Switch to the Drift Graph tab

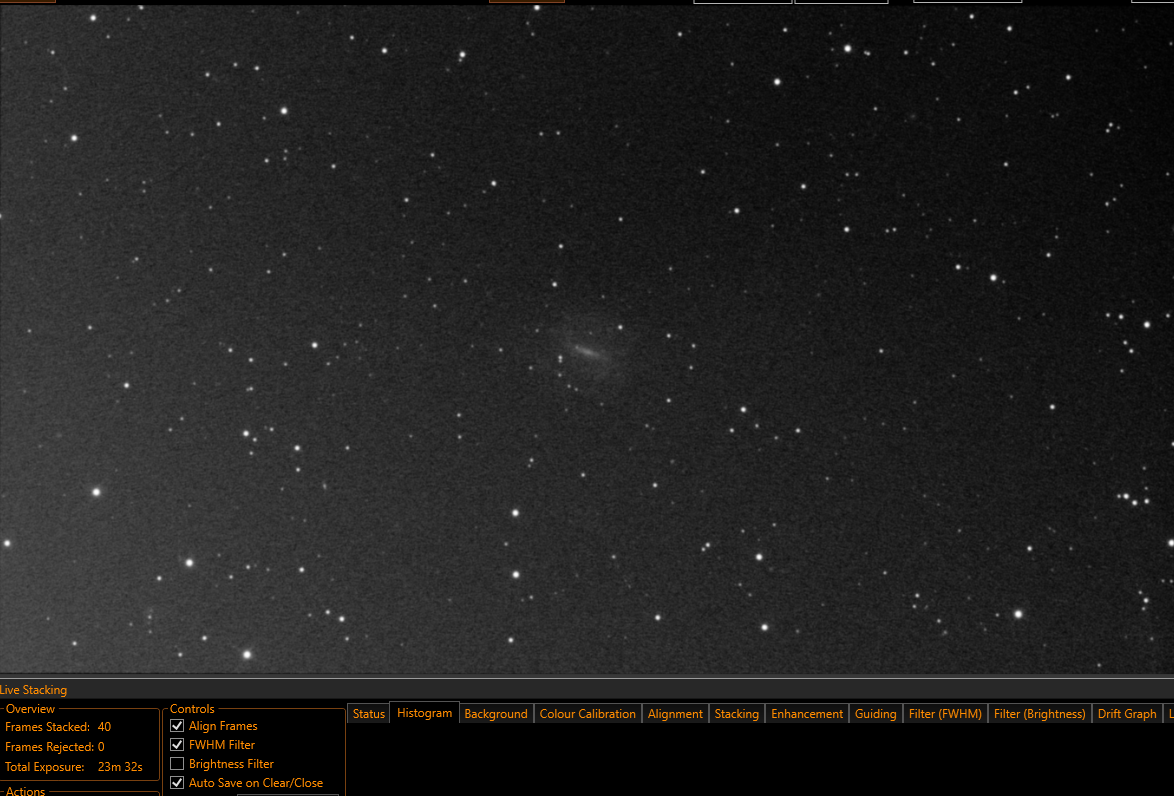(x=1127, y=714)
